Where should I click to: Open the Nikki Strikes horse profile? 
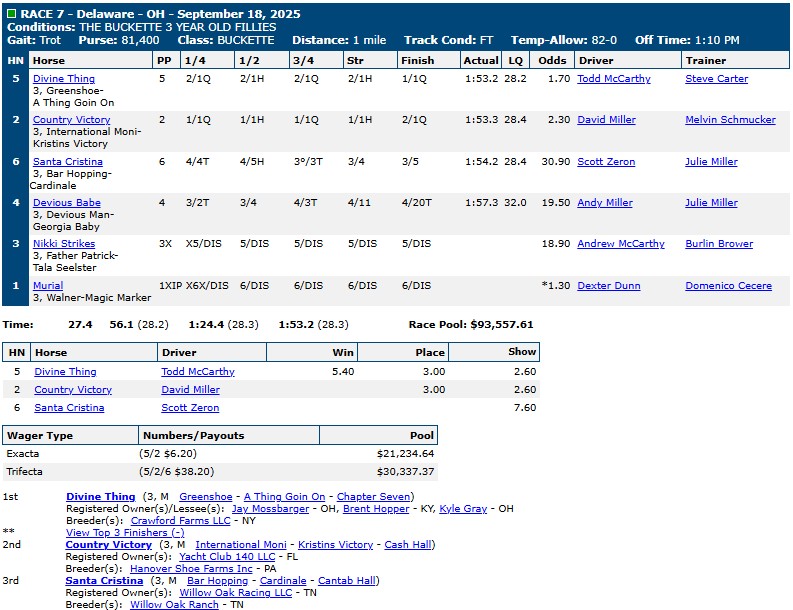(64, 244)
